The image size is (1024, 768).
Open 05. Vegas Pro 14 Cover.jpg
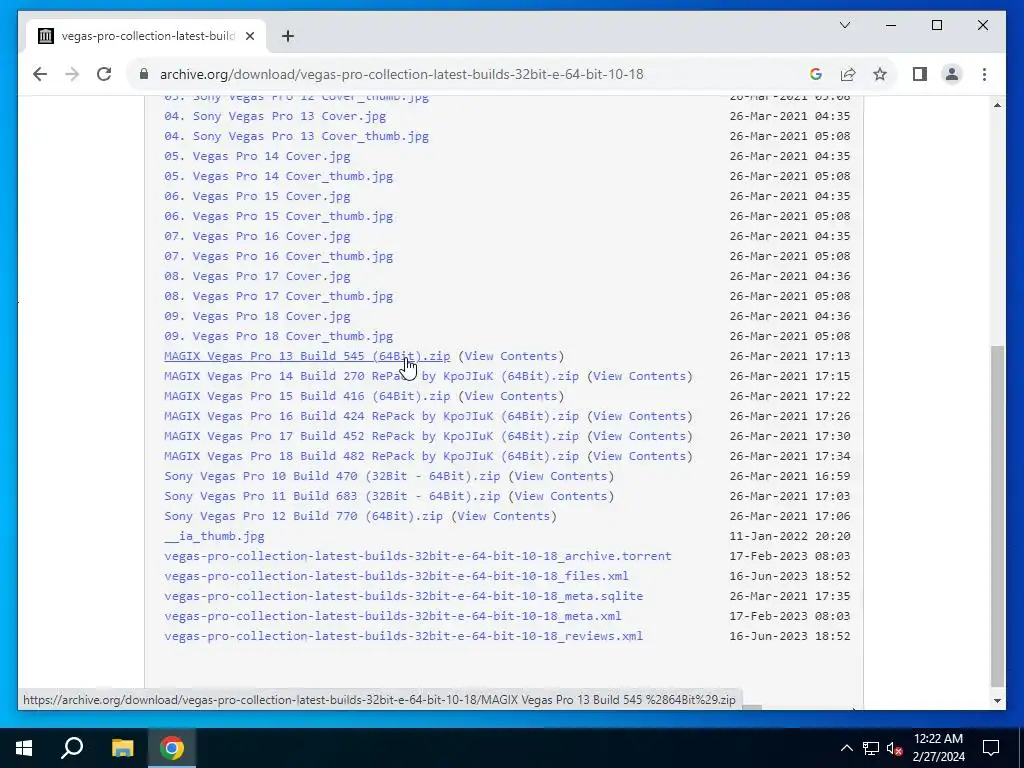click(x=257, y=156)
